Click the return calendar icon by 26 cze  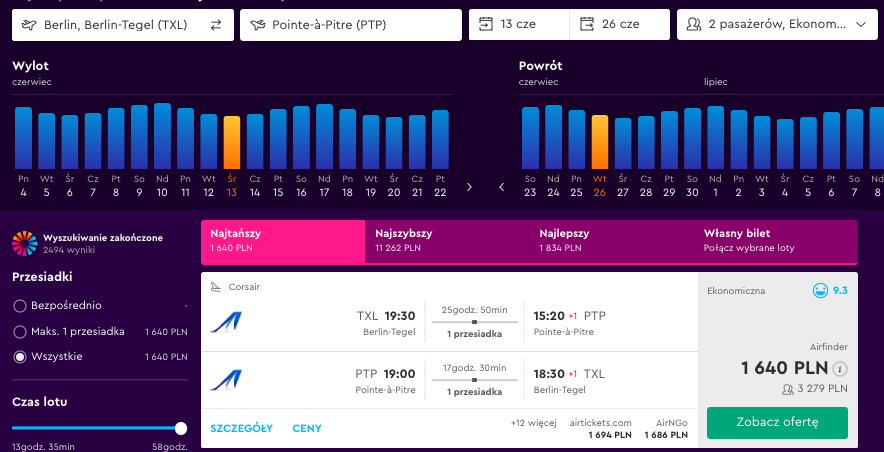coord(587,24)
